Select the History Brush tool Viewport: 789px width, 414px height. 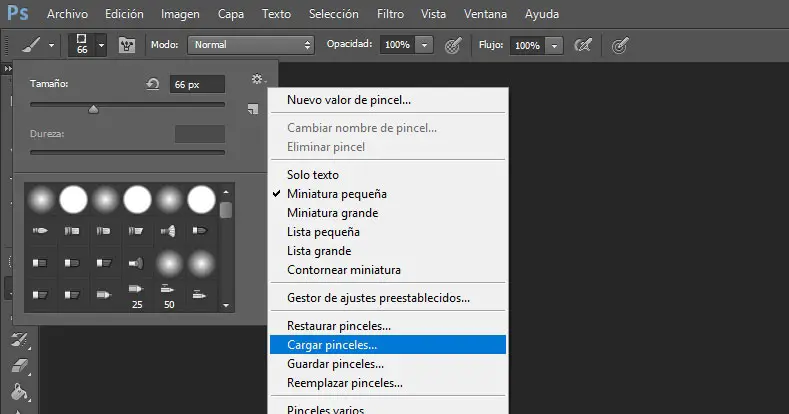pos(19,341)
